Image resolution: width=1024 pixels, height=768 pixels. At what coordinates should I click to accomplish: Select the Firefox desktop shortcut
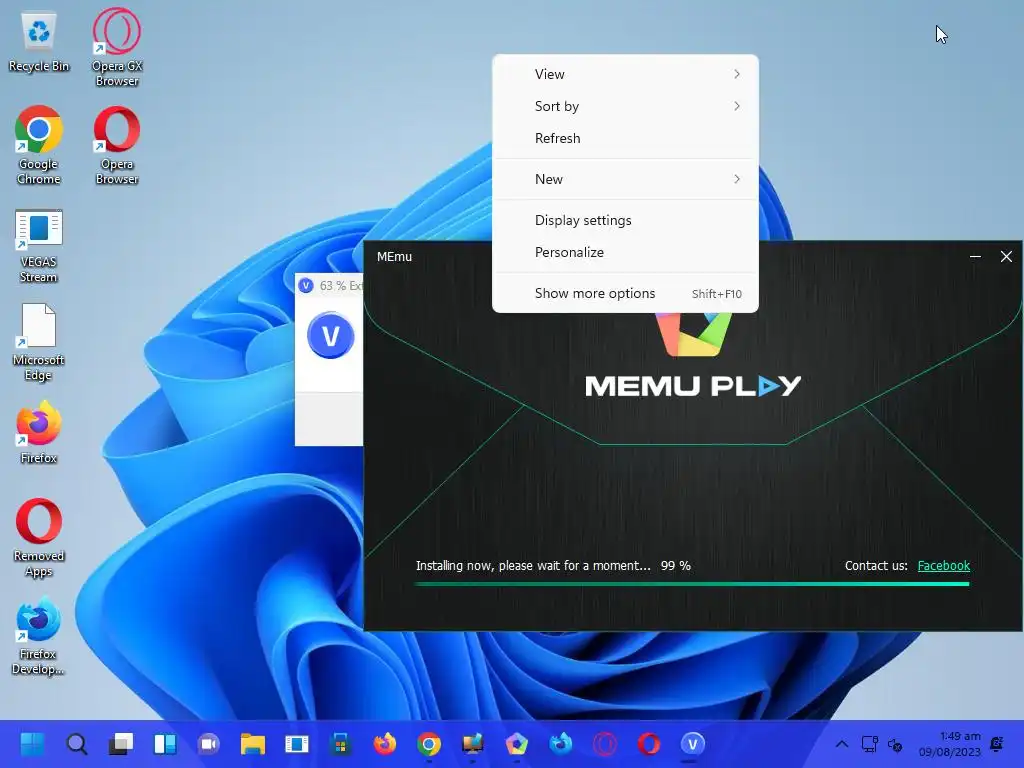point(39,434)
